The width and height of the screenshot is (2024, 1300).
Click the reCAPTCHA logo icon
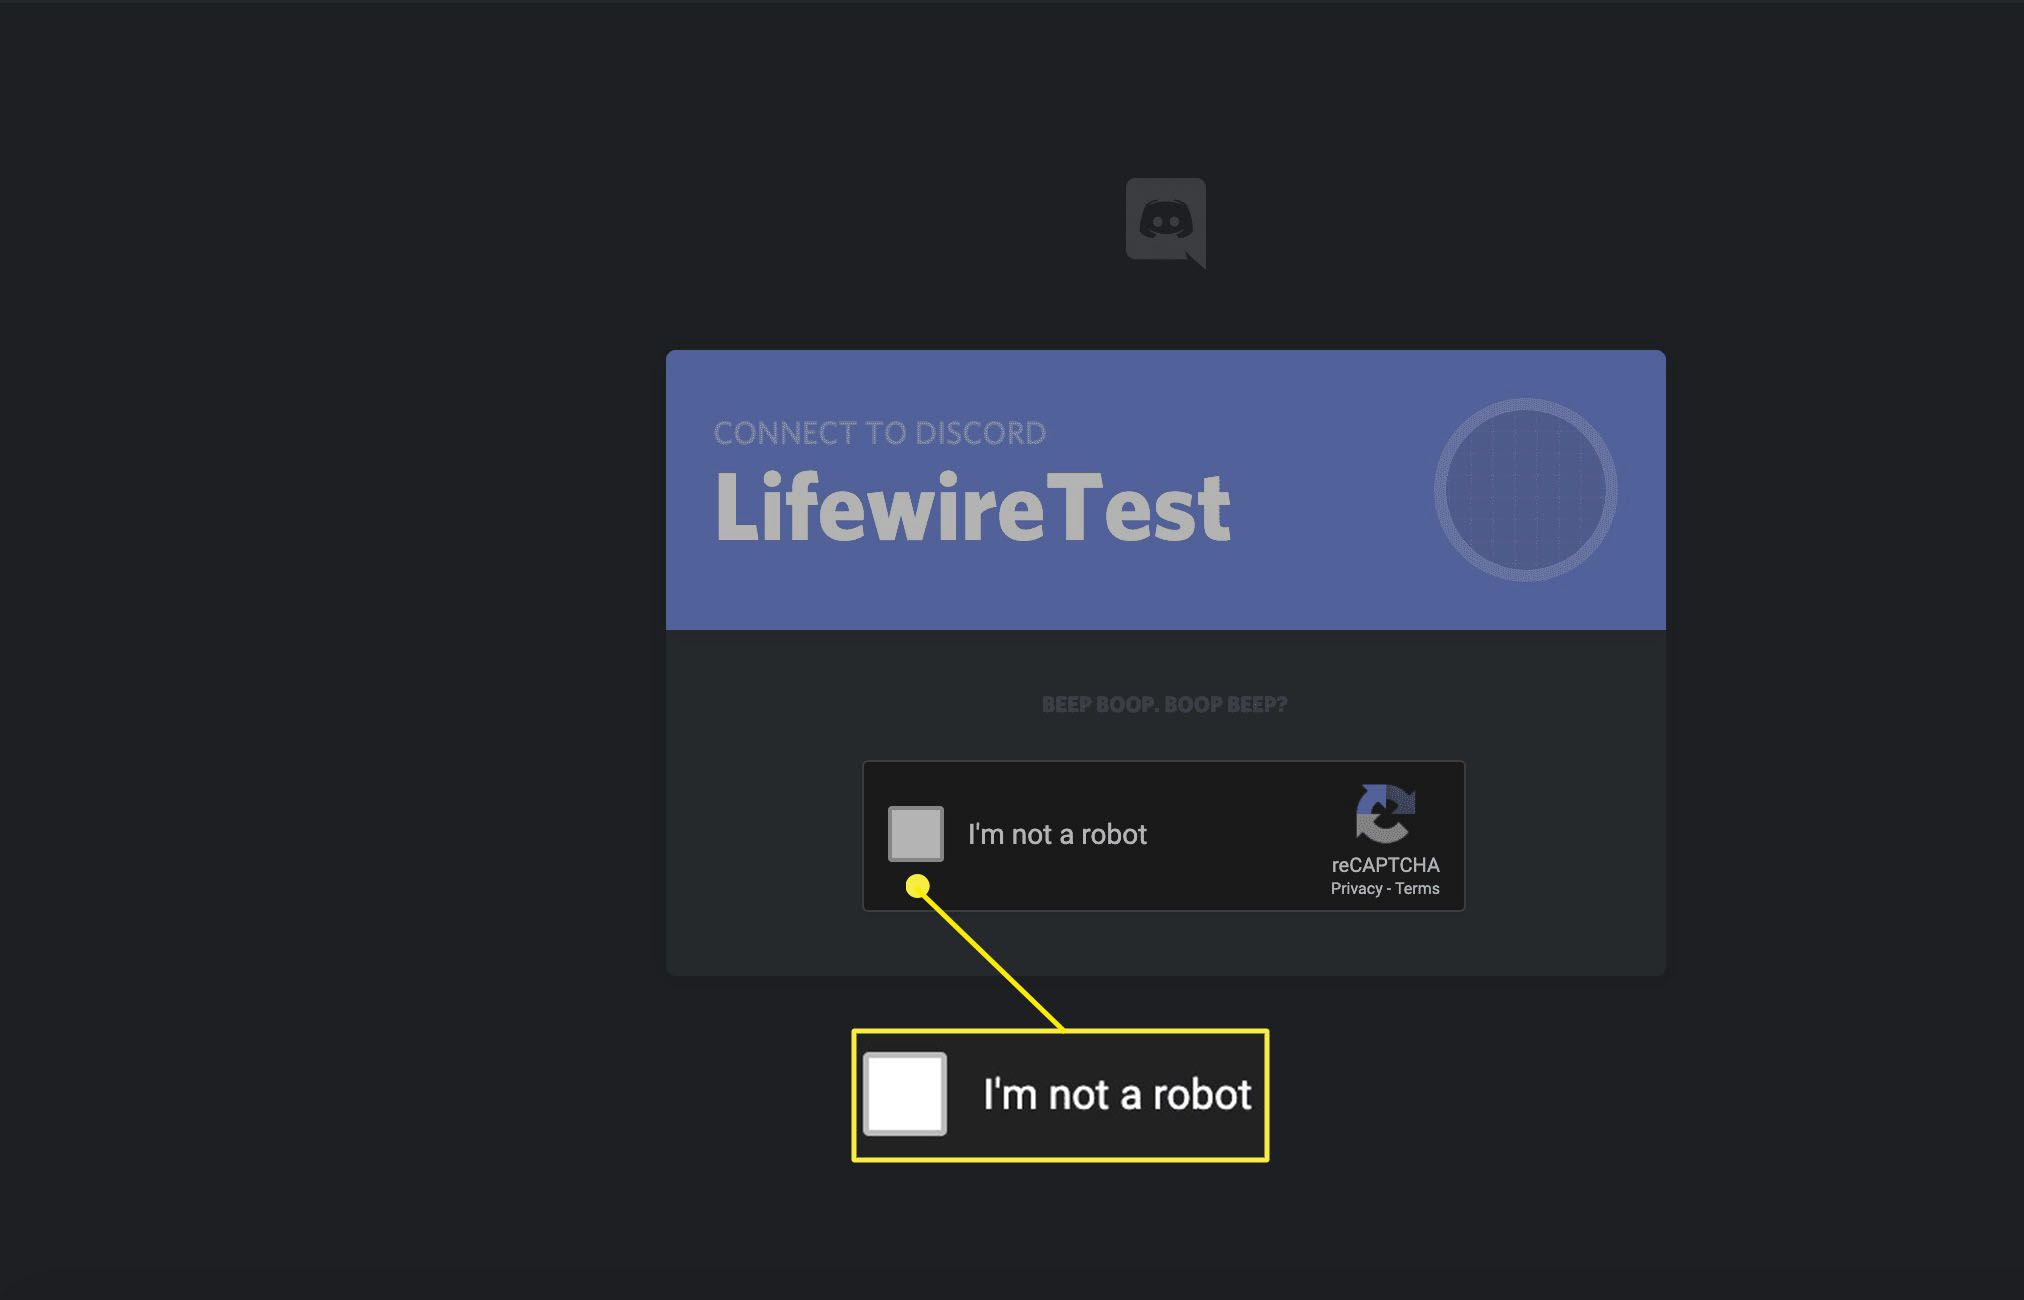[1385, 814]
